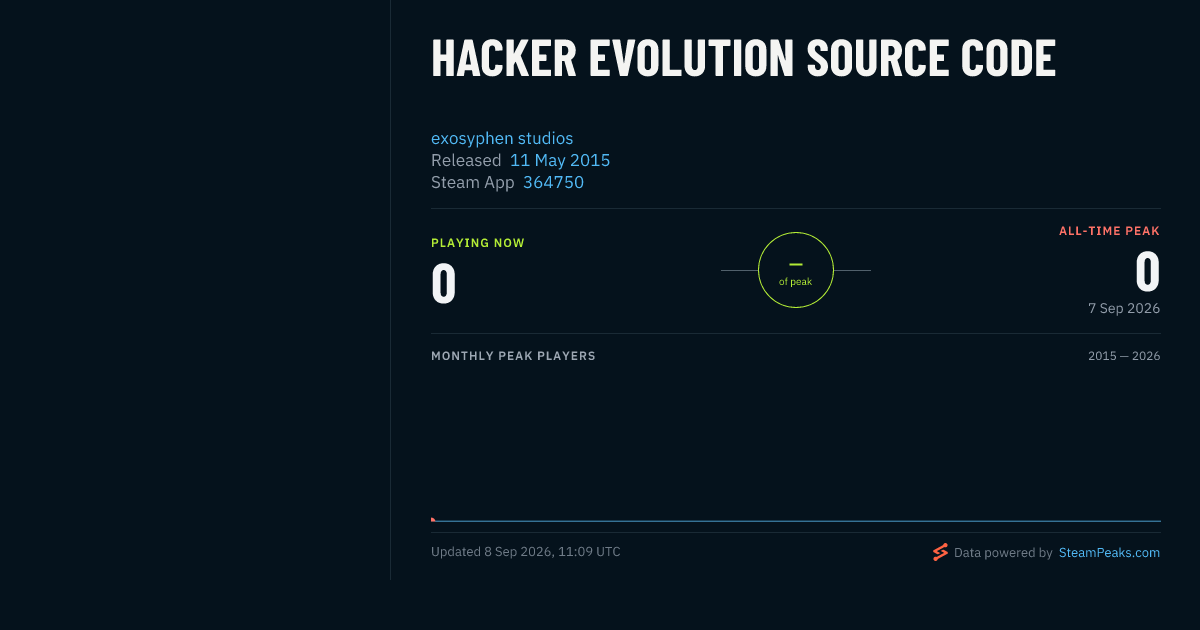Open Steam App ID 364750 link
Viewport: 1200px width, 630px height.
pos(553,182)
